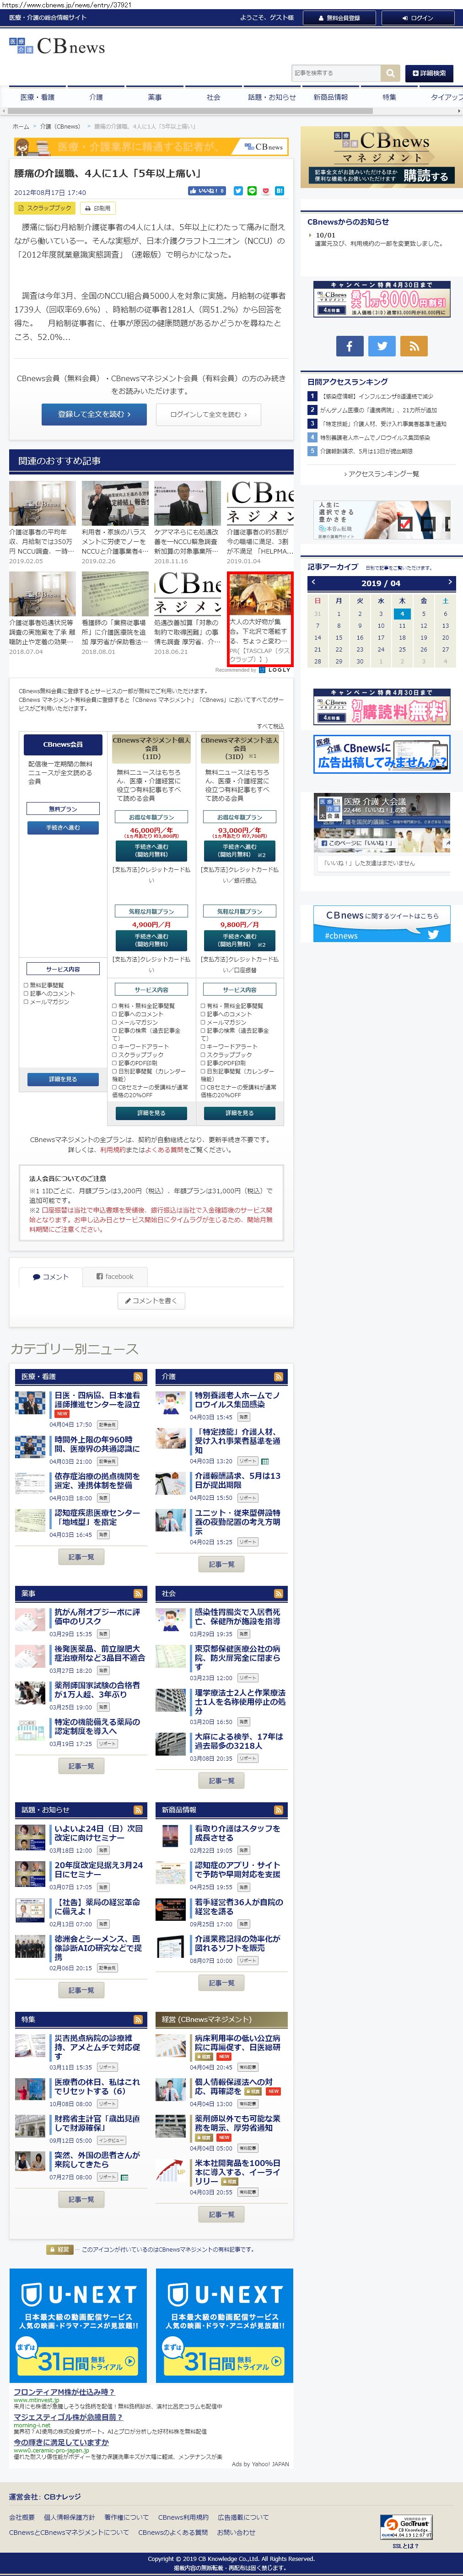Open 利用規約 link in plan notes

click(112, 1150)
